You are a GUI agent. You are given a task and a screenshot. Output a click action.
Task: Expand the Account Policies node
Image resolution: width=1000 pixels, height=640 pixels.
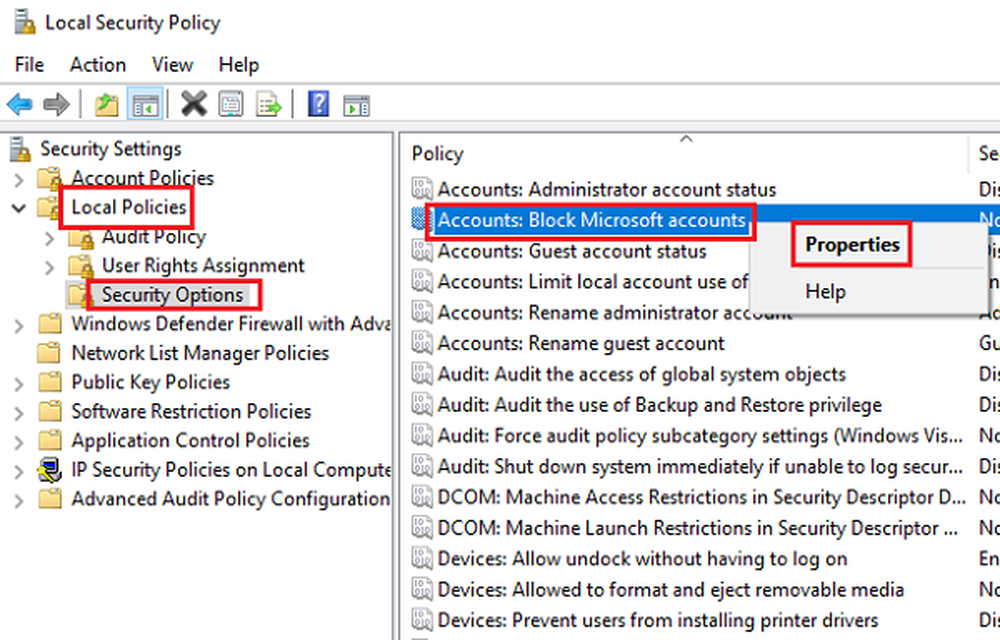pyautogui.click(x=19, y=179)
